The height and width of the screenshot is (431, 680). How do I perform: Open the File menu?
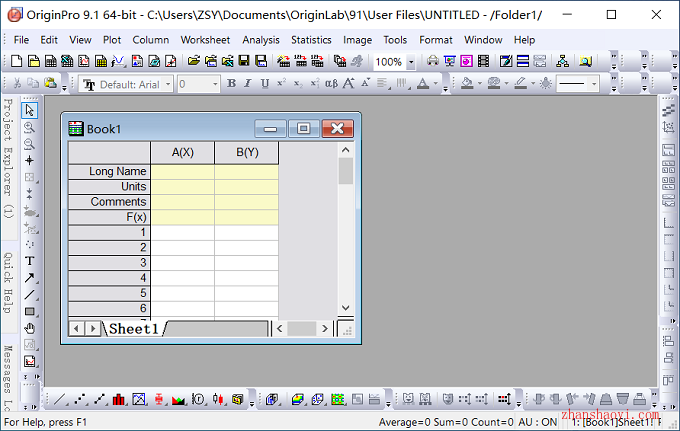pos(21,40)
